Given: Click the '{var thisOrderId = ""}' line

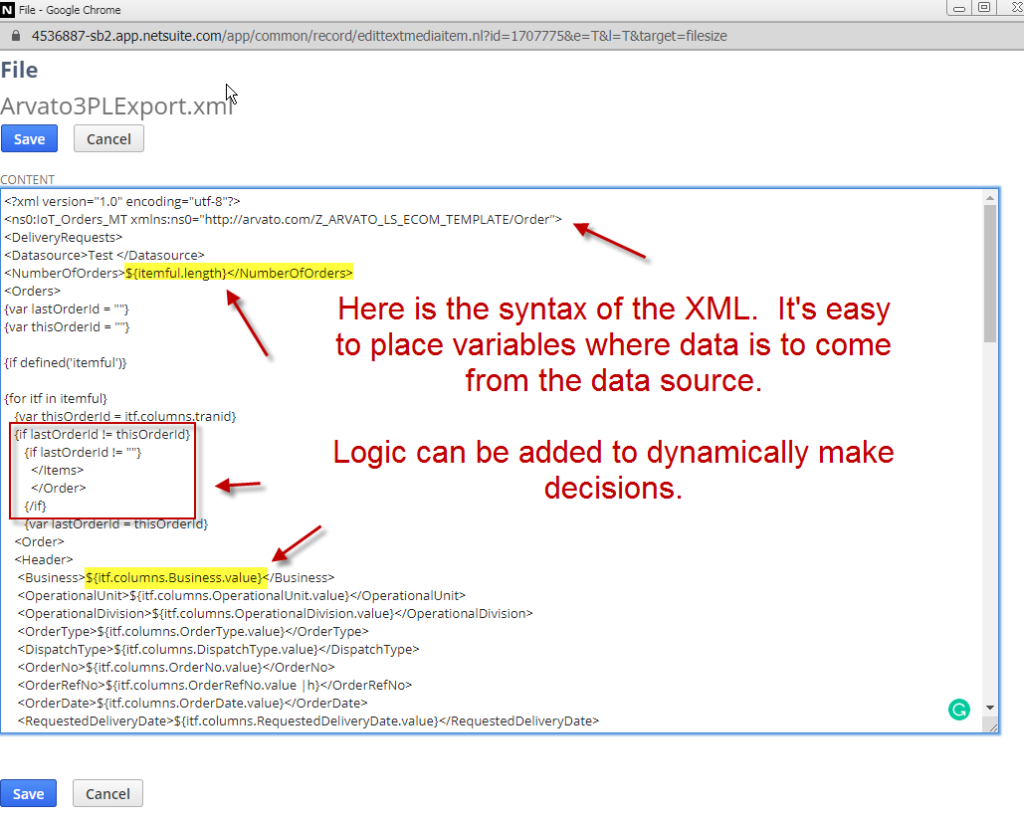Looking at the screenshot, I should pyautogui.click(x=67, y=327).
